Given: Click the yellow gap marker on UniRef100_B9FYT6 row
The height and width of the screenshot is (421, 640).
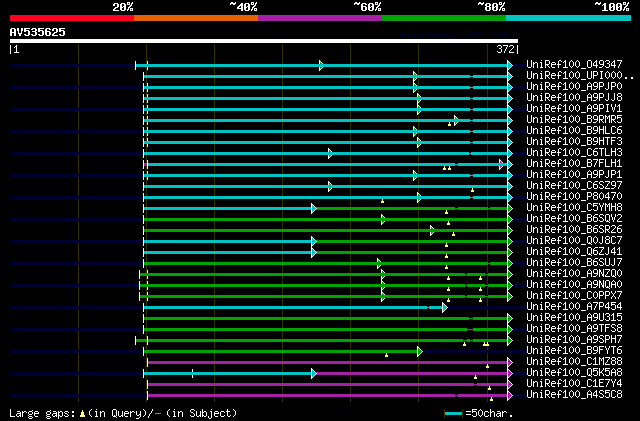Looking at the screenshot, I should click(387, 355).
